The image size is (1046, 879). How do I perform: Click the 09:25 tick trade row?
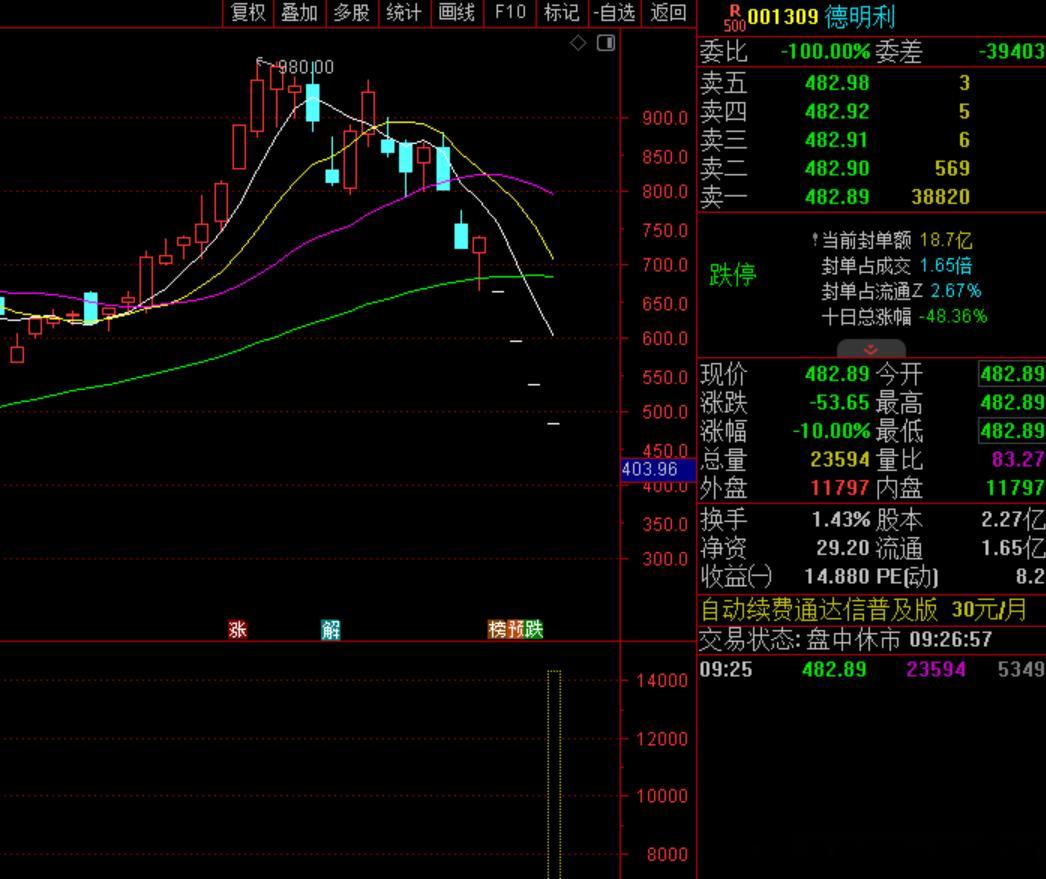(872, 669)
